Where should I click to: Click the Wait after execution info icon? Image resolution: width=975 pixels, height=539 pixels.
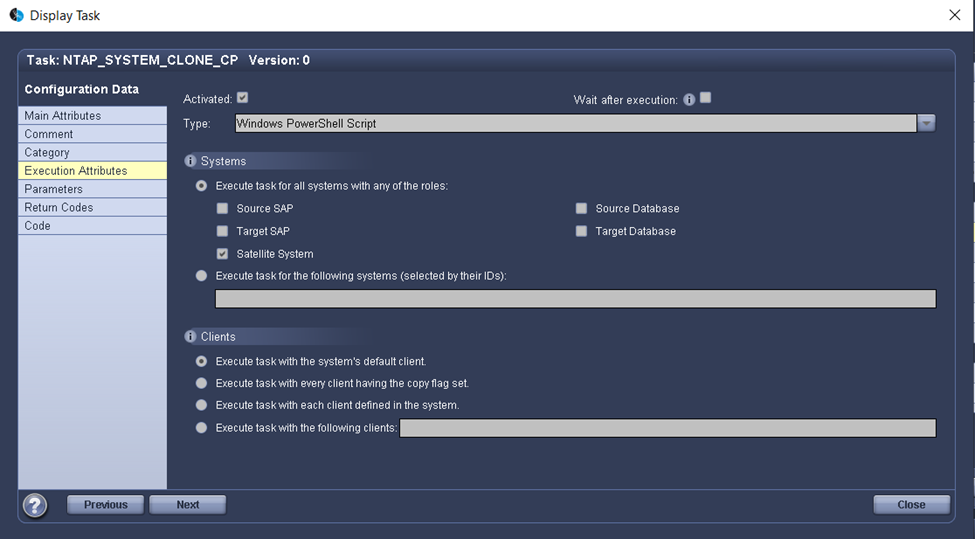pyautogui.click(x=689, y=100)
